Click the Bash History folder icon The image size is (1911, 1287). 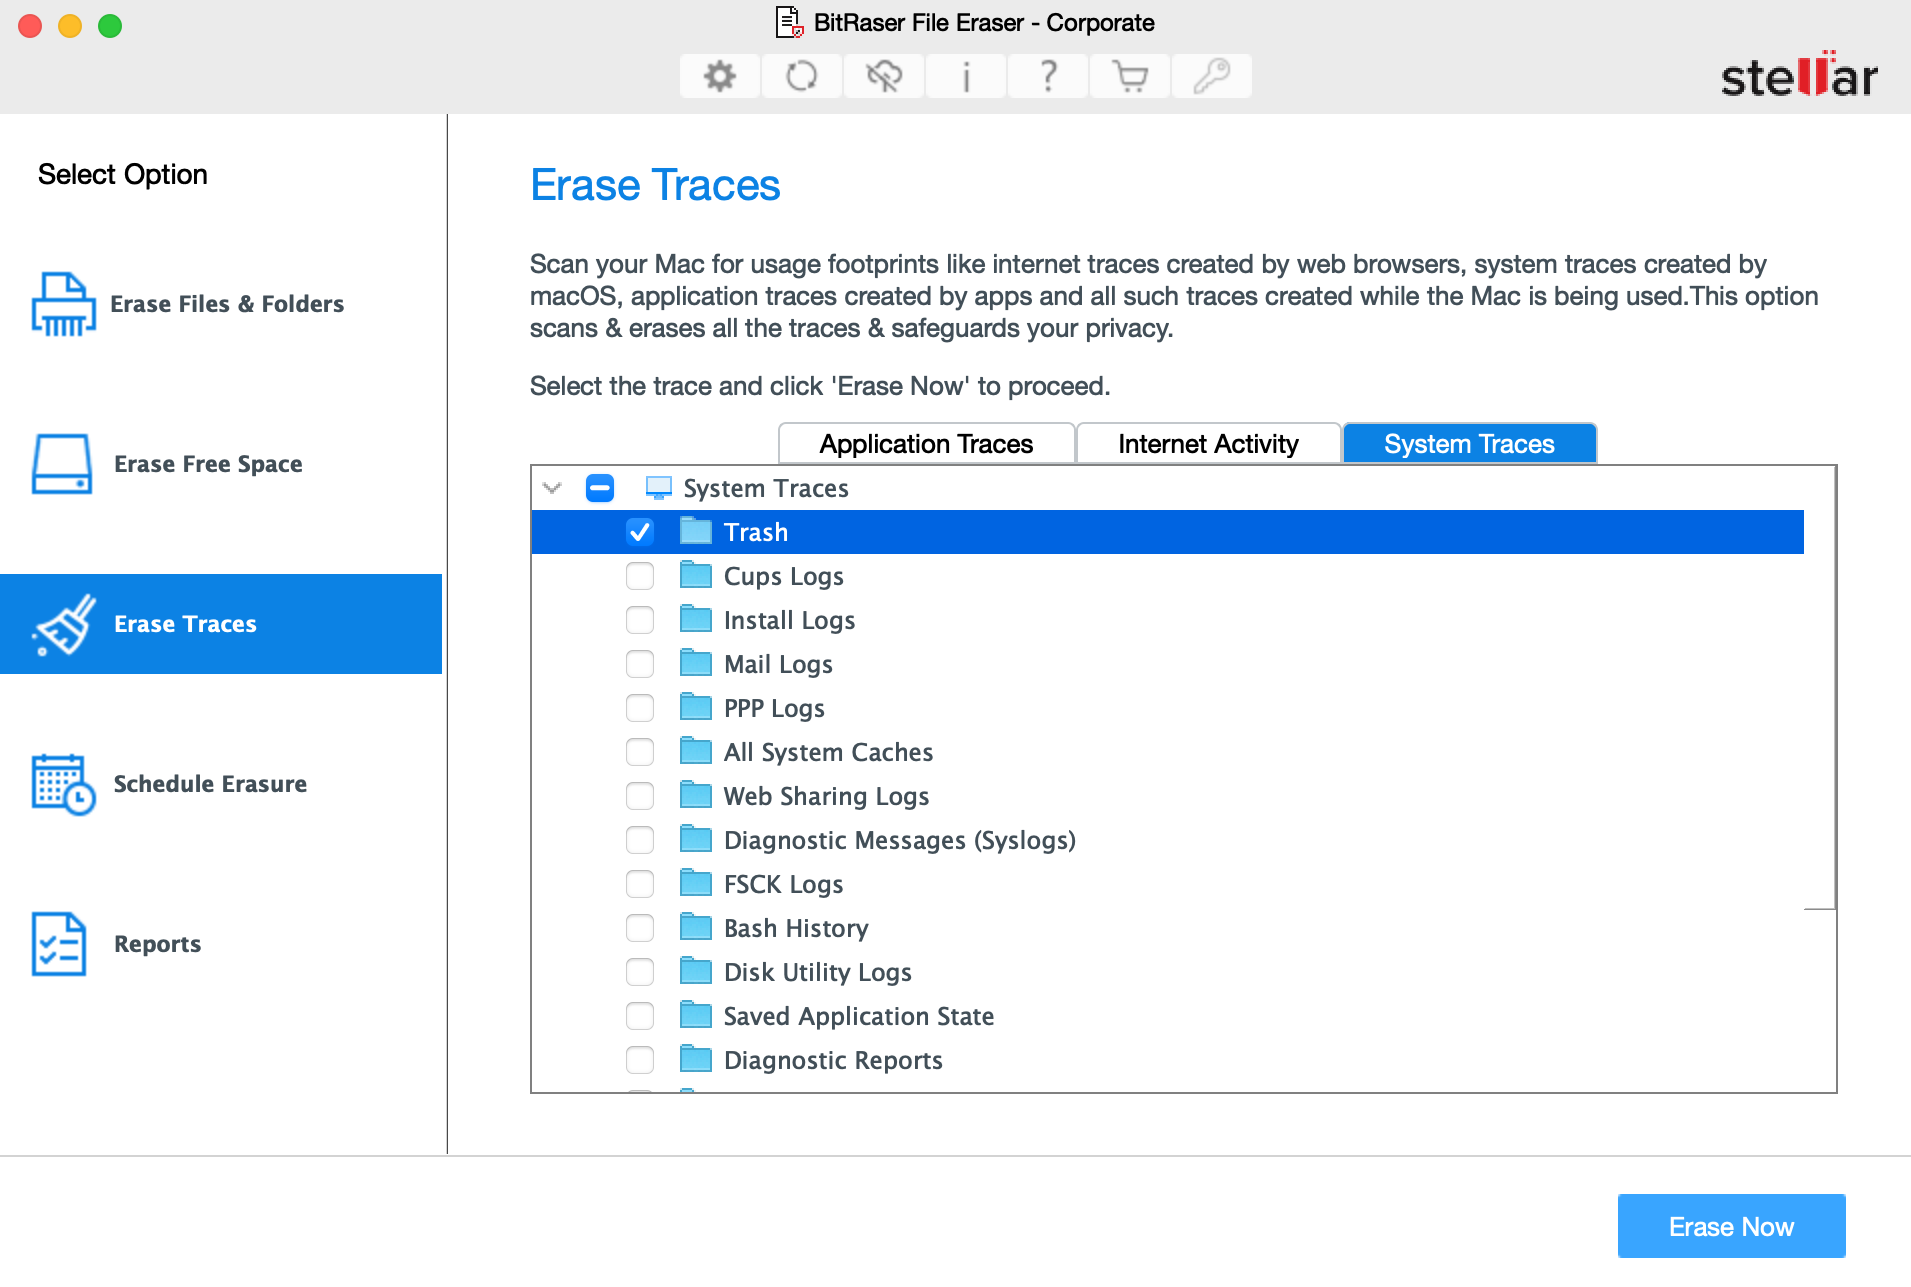(696, 927)
